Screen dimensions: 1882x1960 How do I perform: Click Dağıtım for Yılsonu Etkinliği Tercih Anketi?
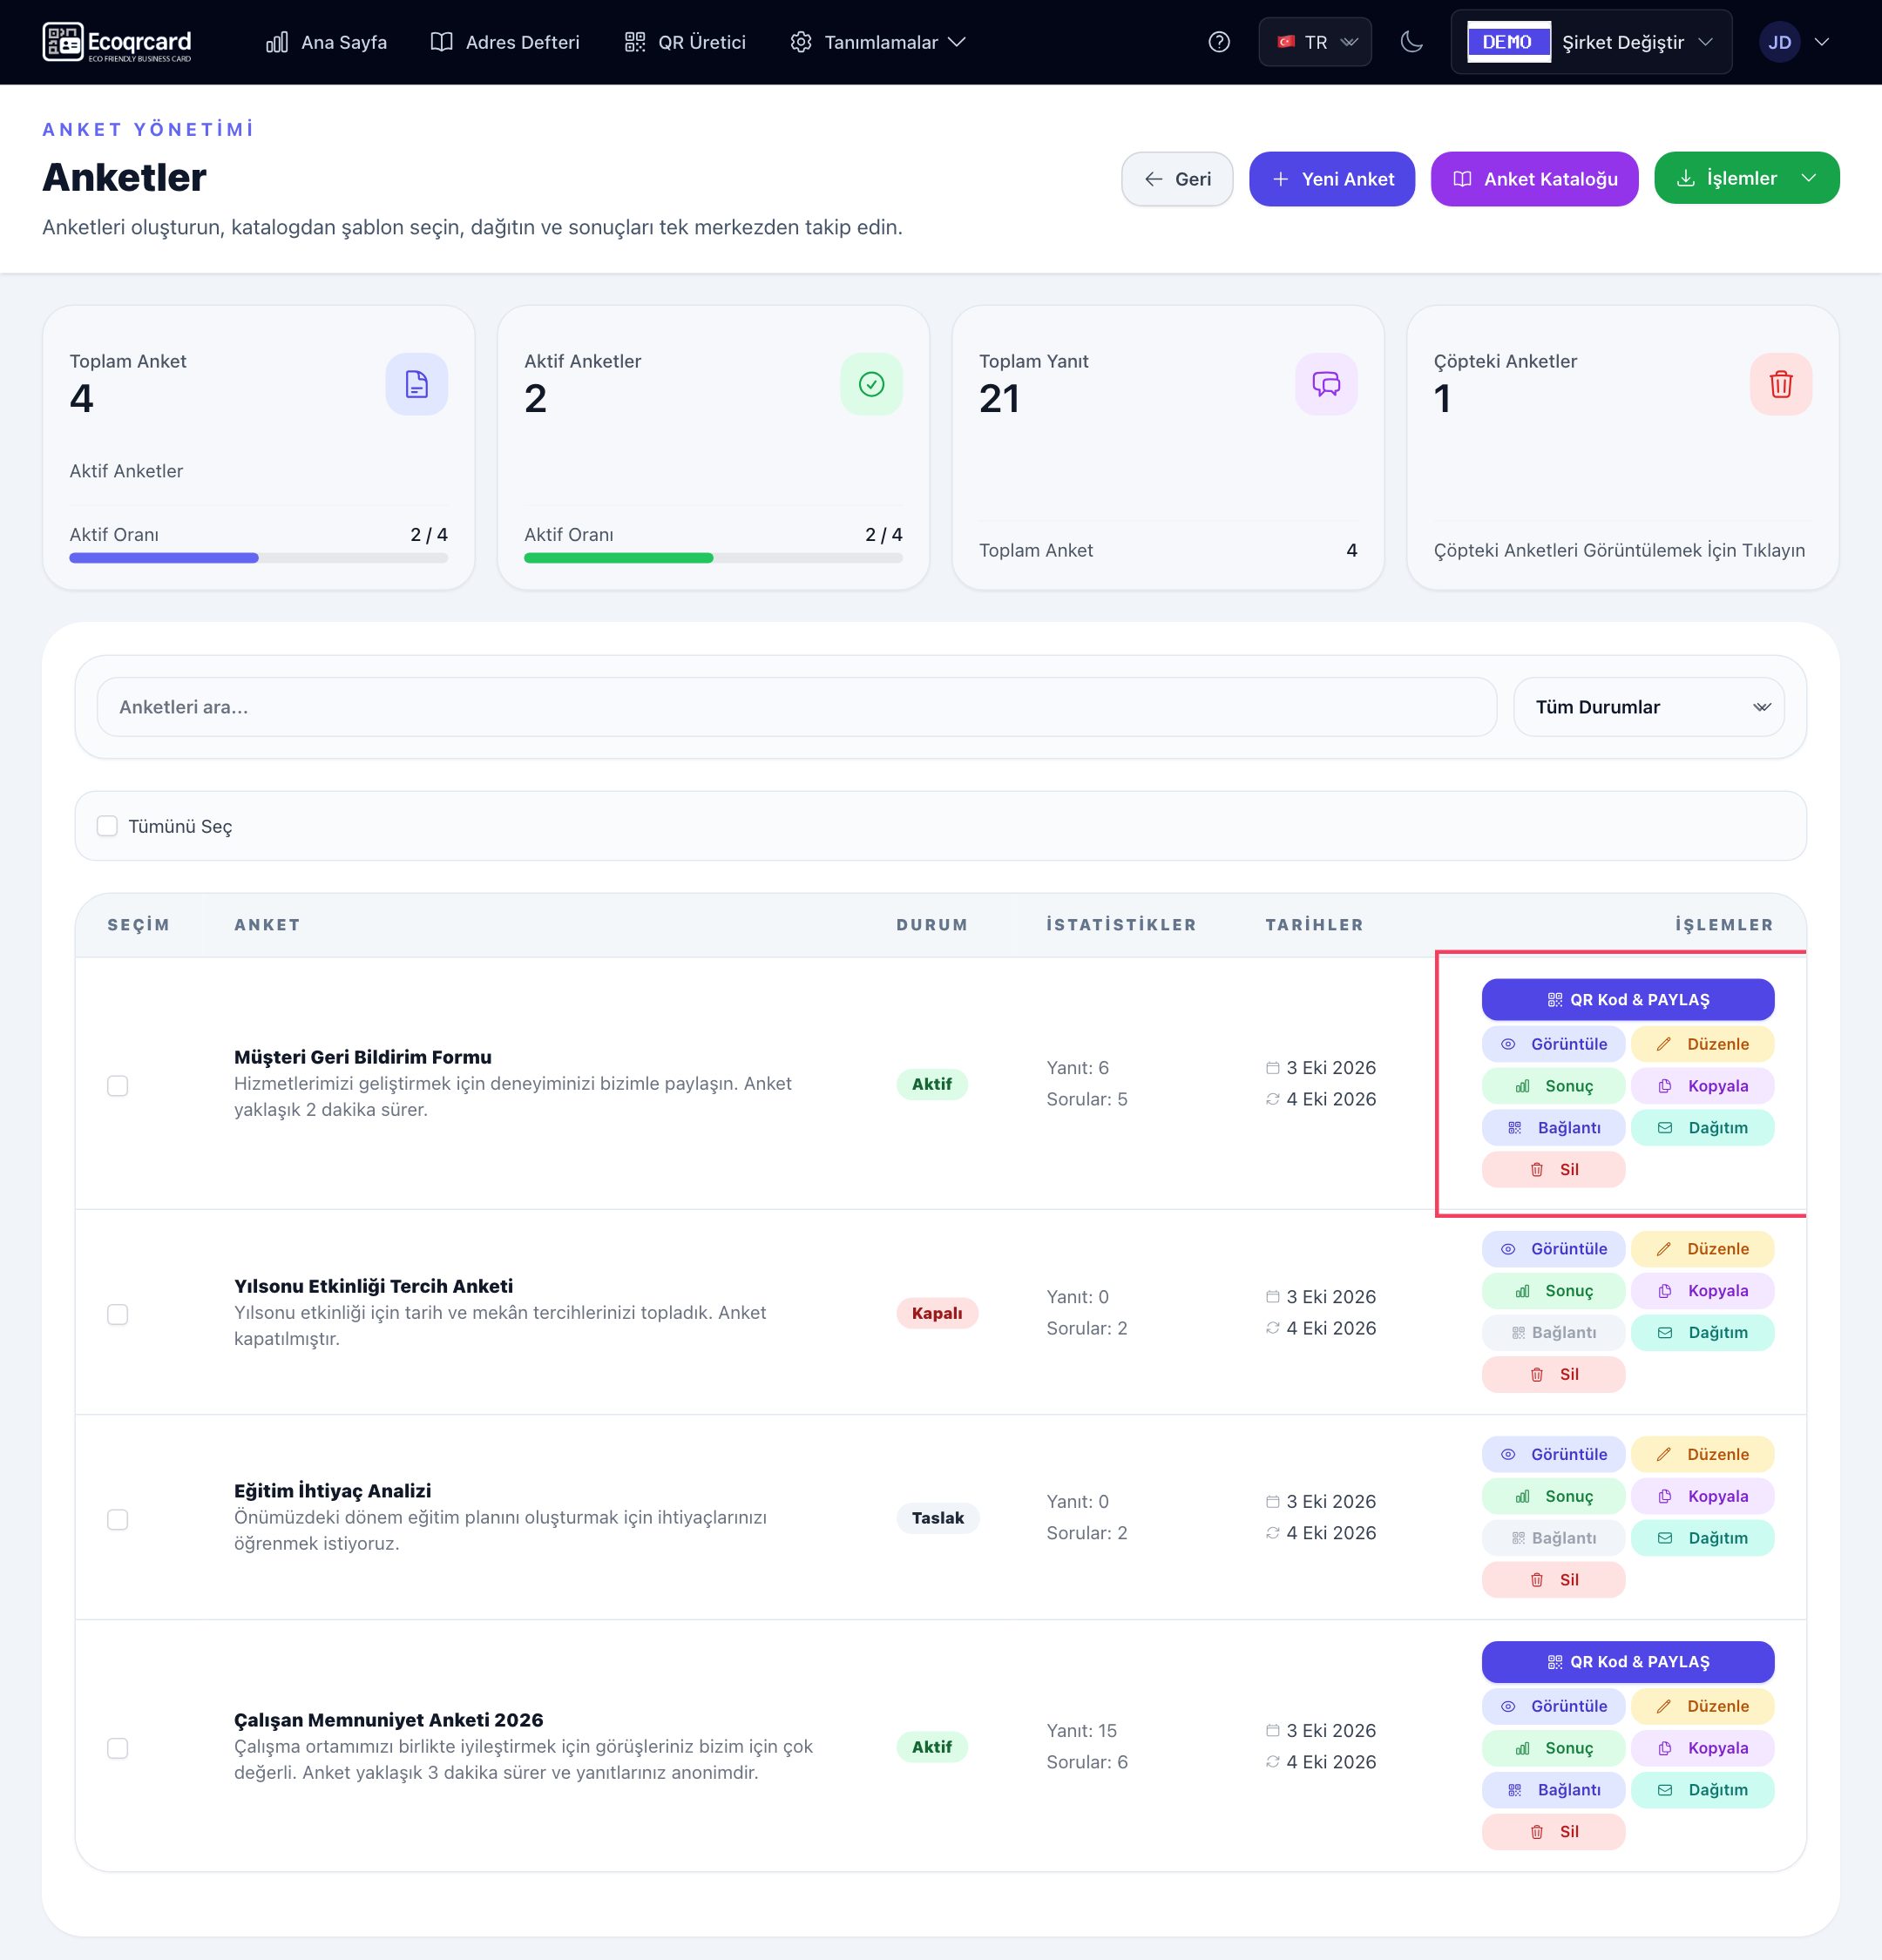pos(1702,1333)
